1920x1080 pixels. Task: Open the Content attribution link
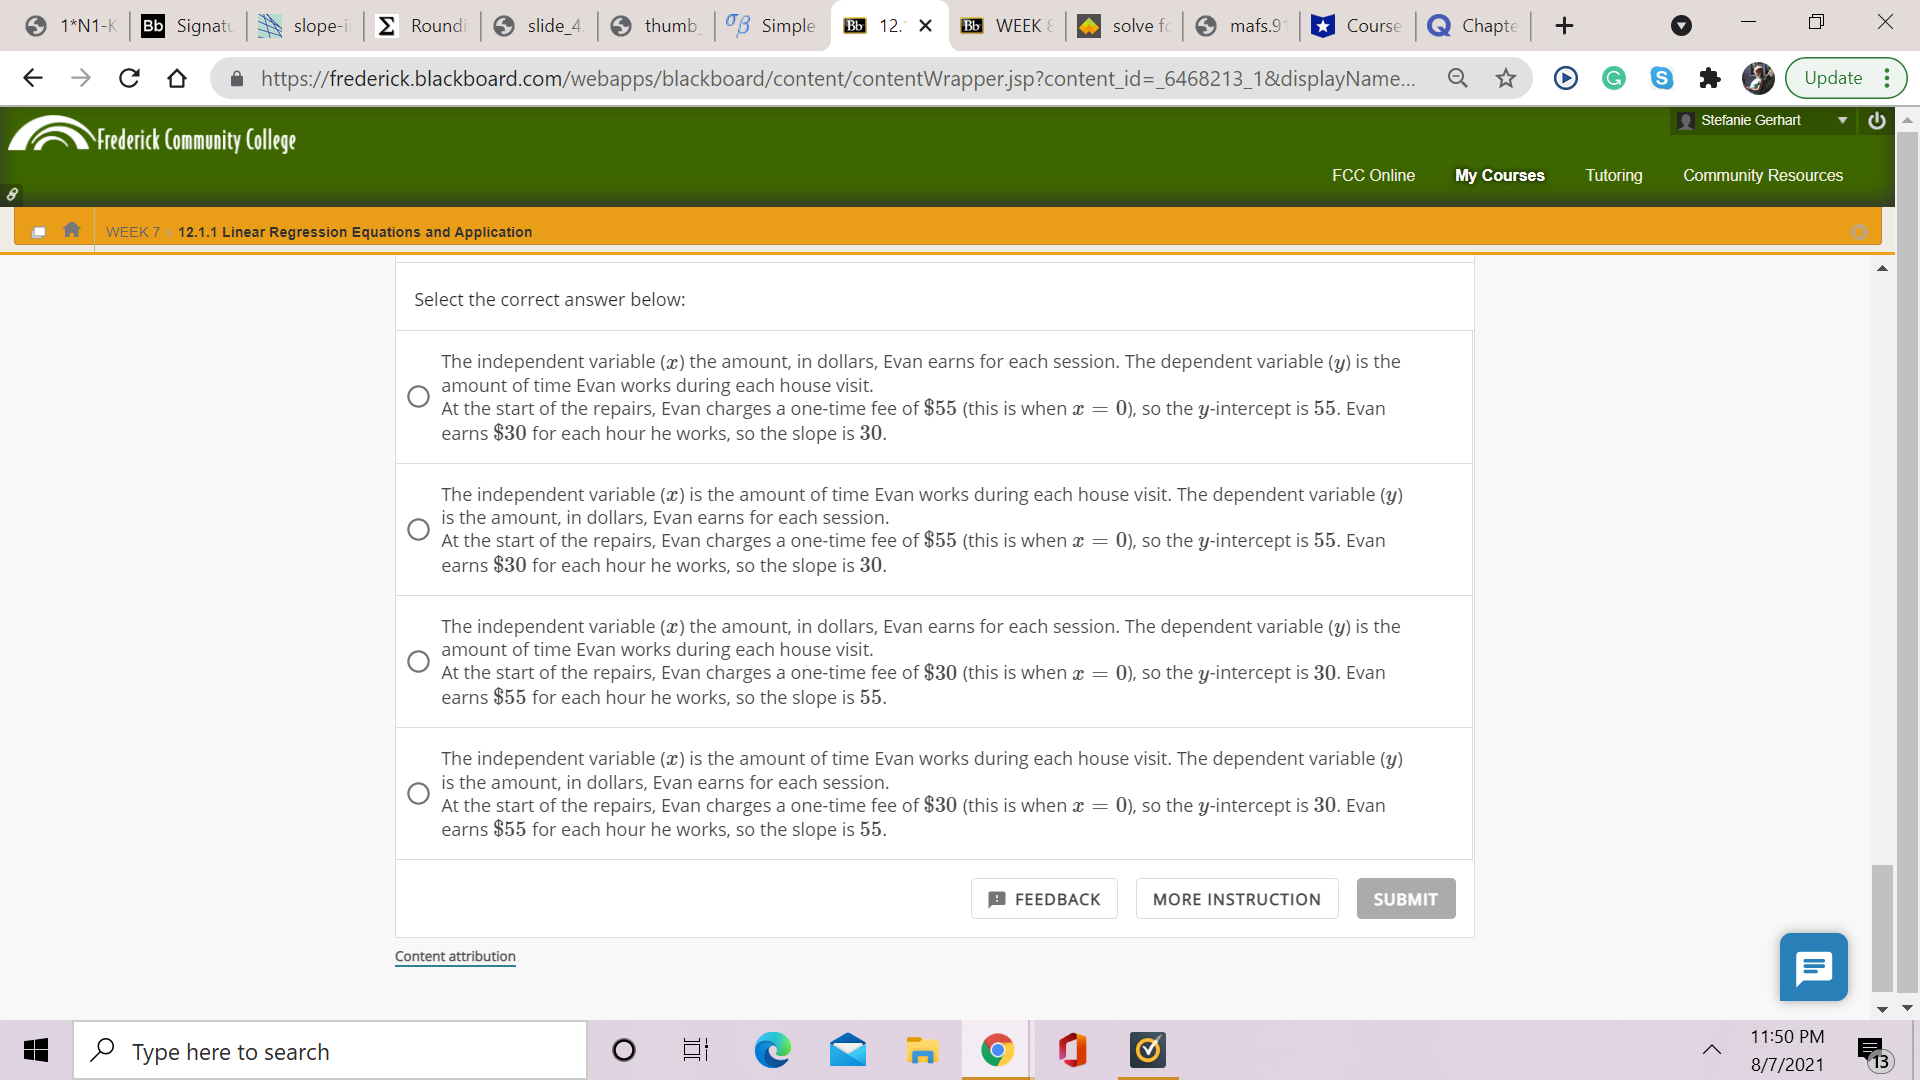(x=455, y=955)
